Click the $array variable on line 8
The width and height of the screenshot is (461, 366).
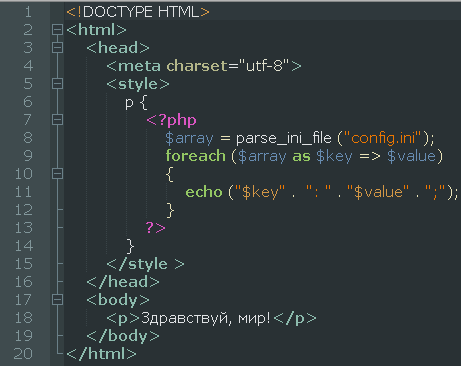pyautogui.click(x=189, y=138)
